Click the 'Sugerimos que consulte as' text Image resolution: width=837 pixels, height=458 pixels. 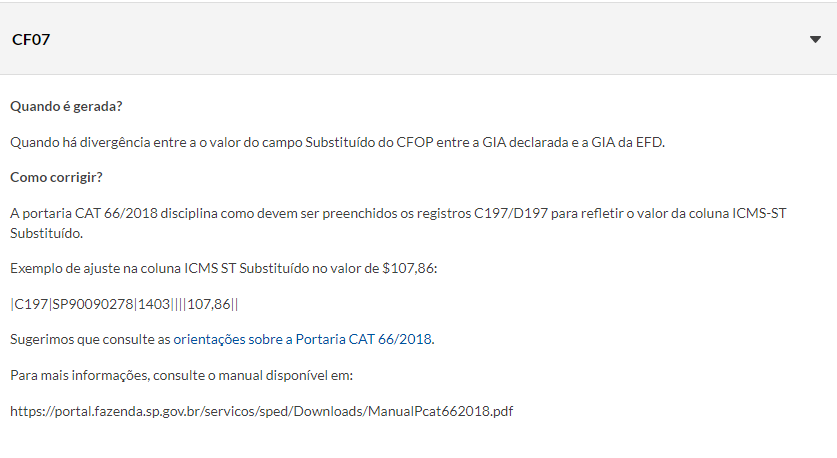coord(90,339)
